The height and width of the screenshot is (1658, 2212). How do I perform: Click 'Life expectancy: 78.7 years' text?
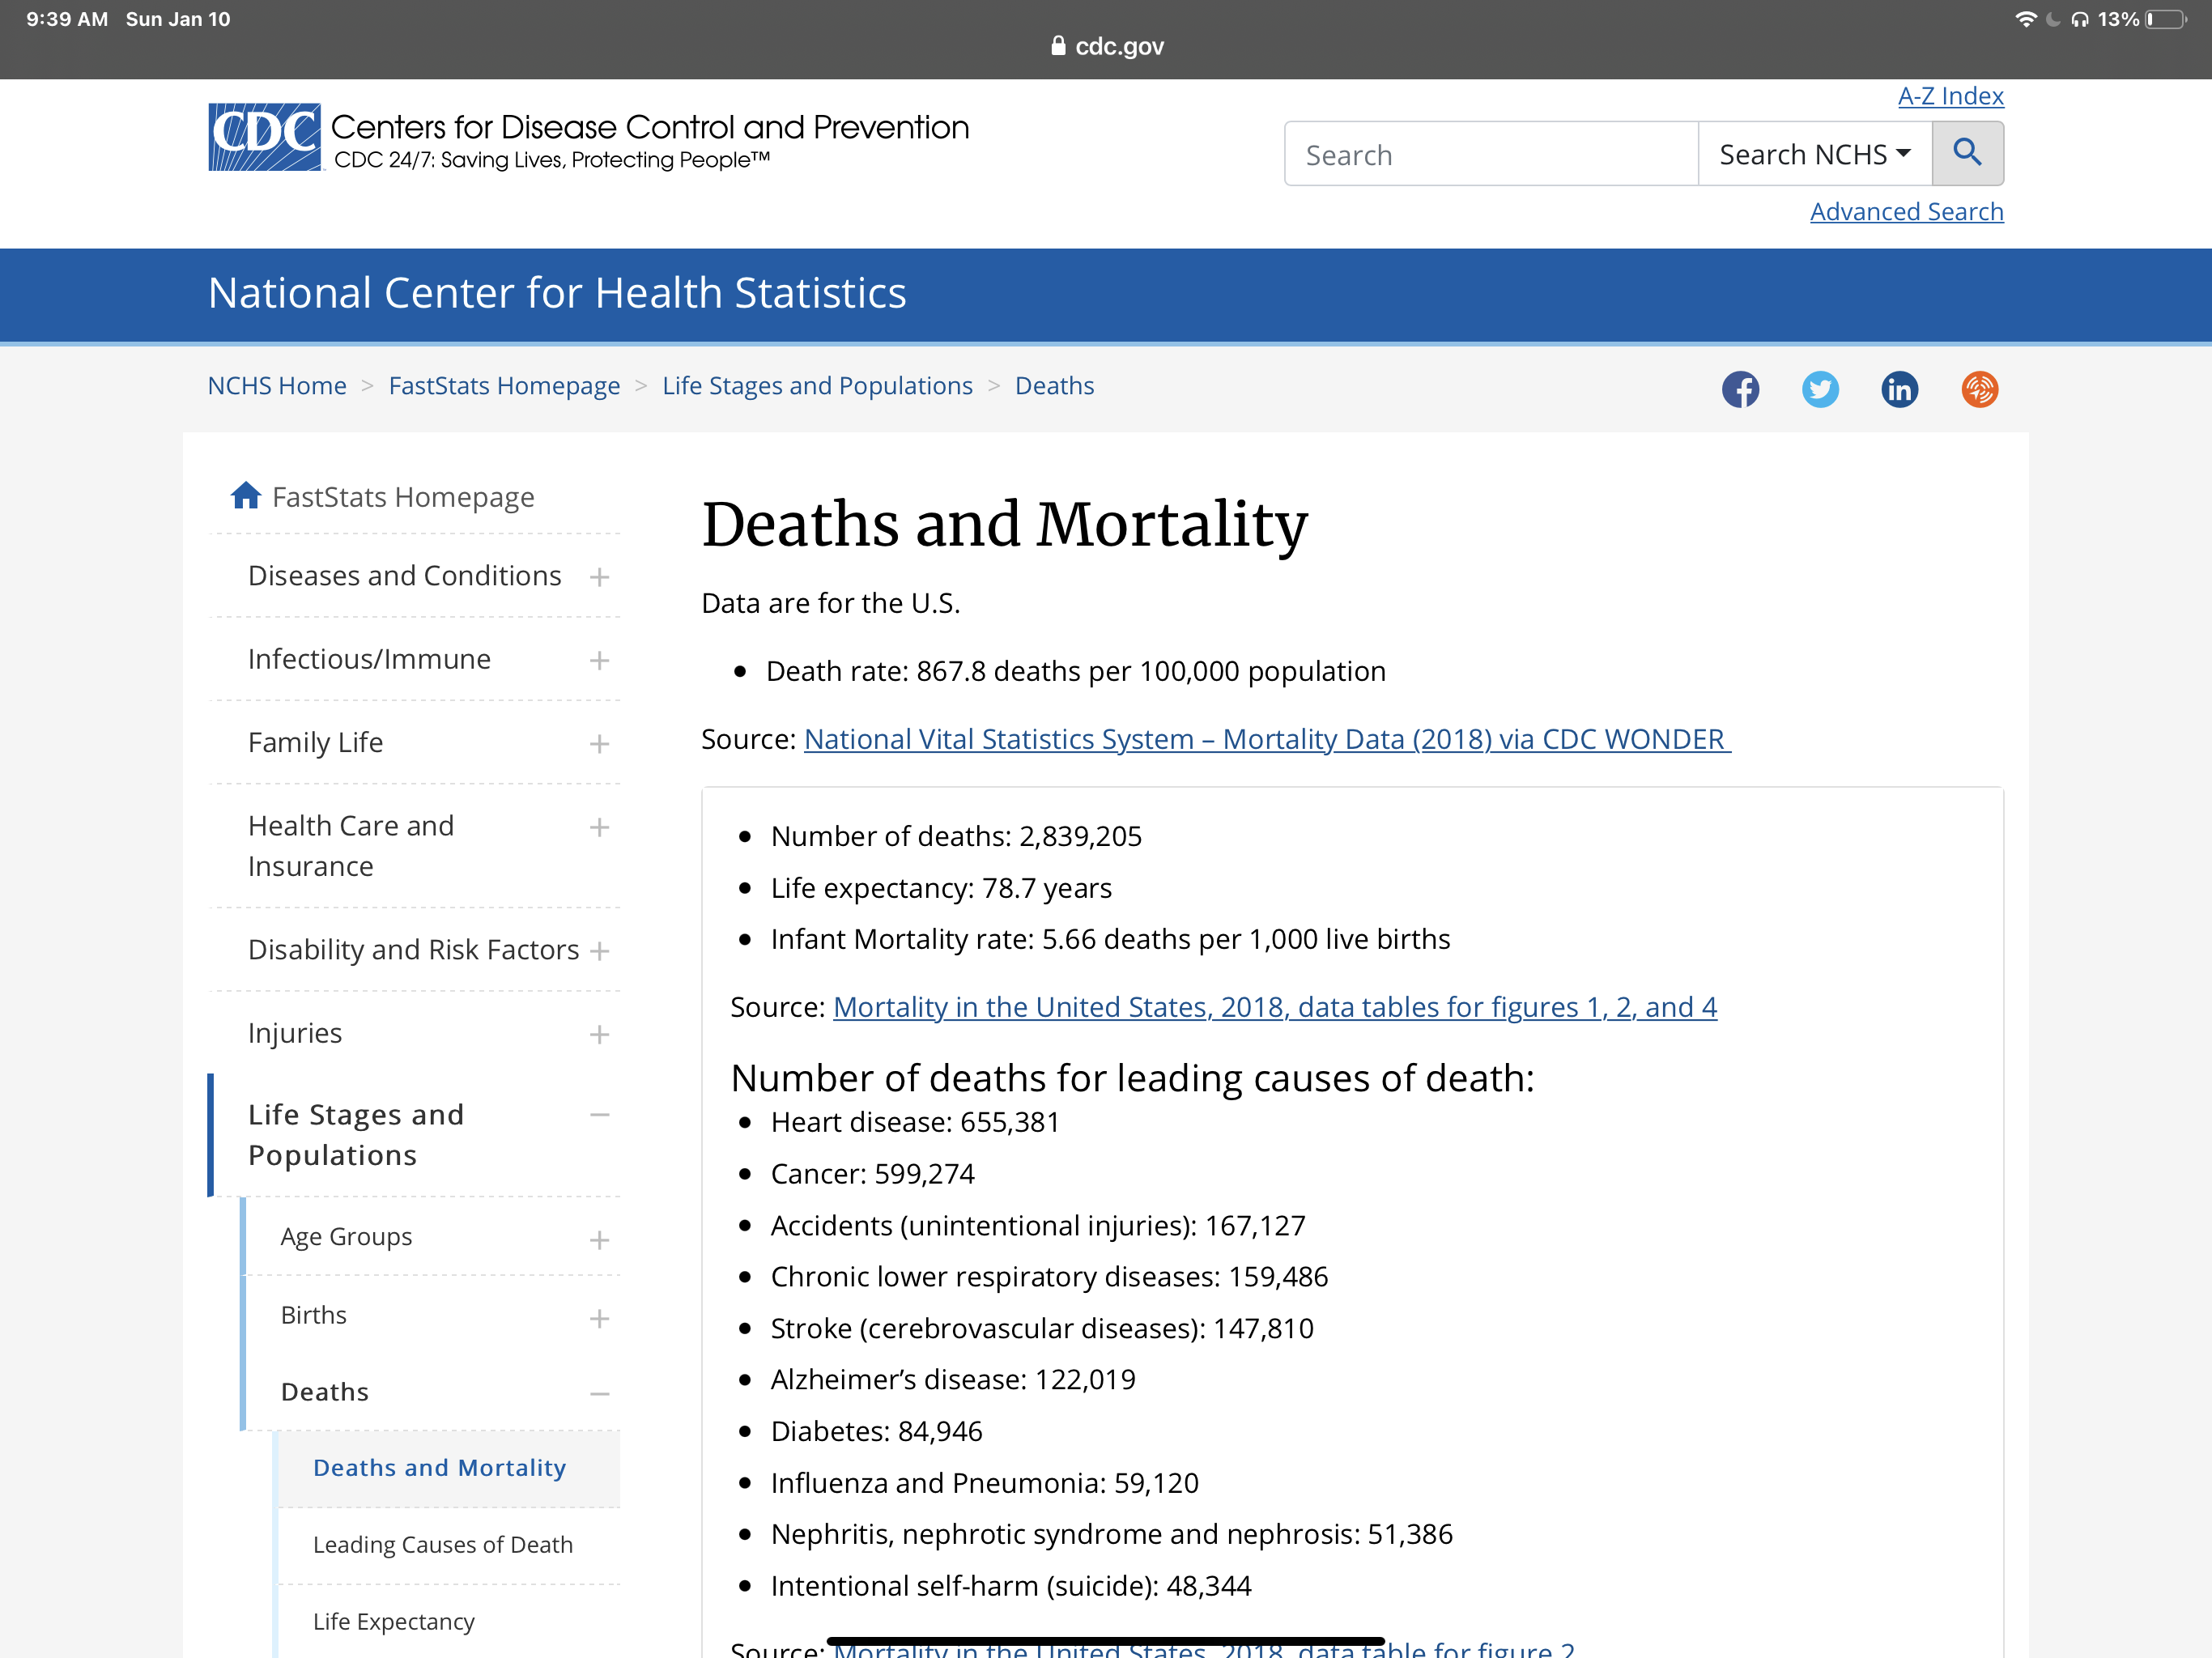point(941,888)
